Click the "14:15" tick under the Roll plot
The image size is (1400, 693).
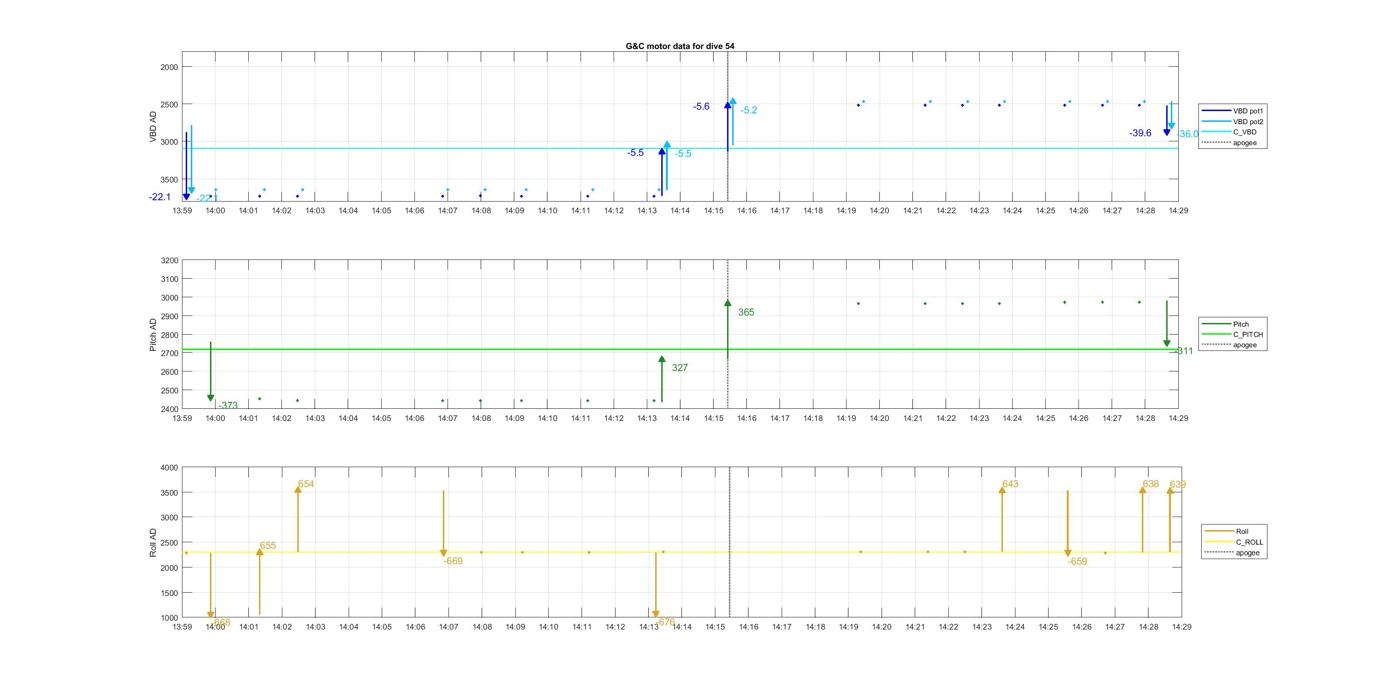click(x=715, y=627)
